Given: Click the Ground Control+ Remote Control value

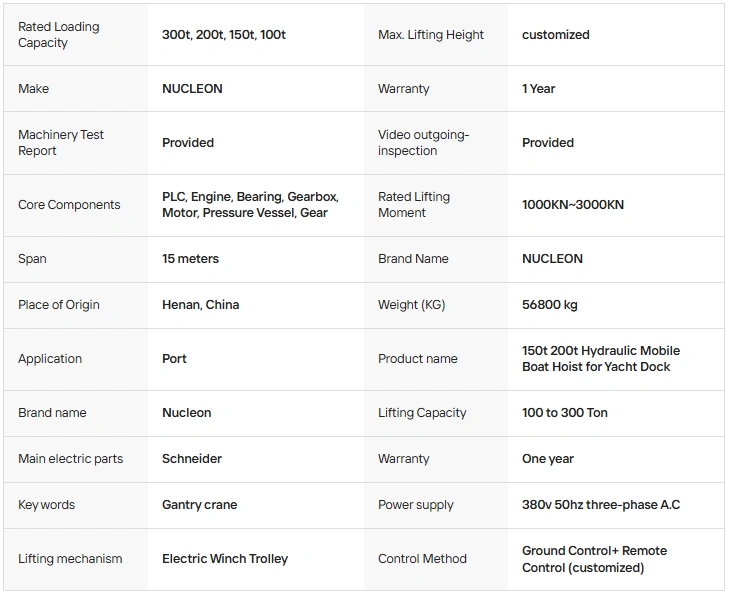Looking at the screenshot, I should click(x=594, y=559).
